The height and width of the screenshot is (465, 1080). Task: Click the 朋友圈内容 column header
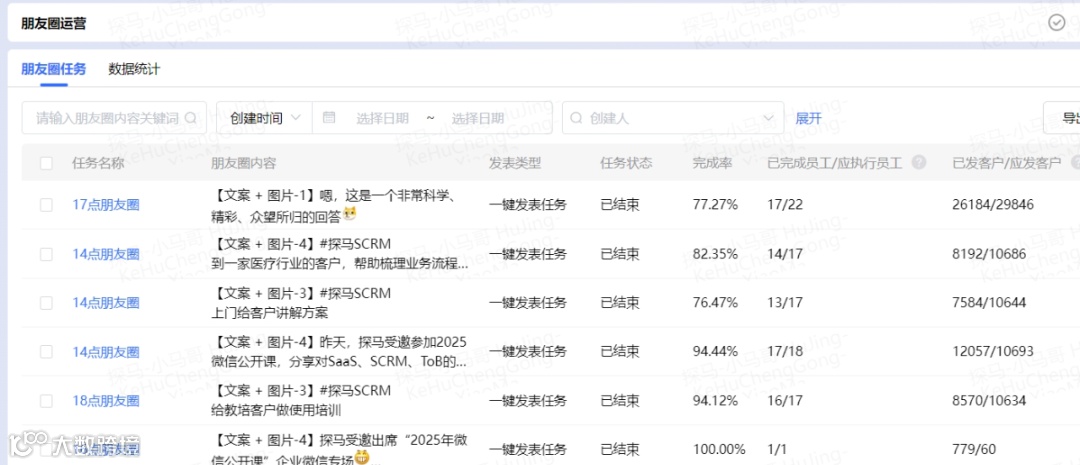point(244,163)
